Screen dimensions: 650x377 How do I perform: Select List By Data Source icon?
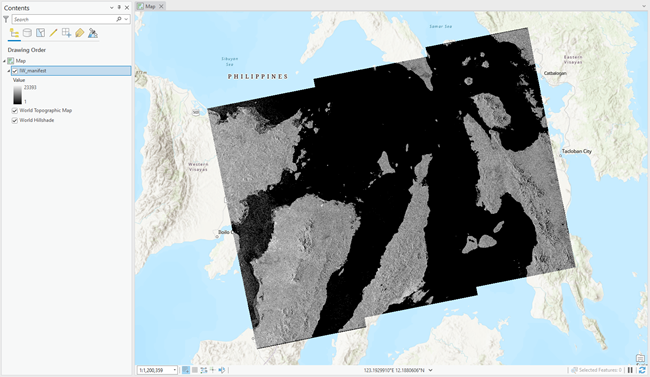(27, 33)
